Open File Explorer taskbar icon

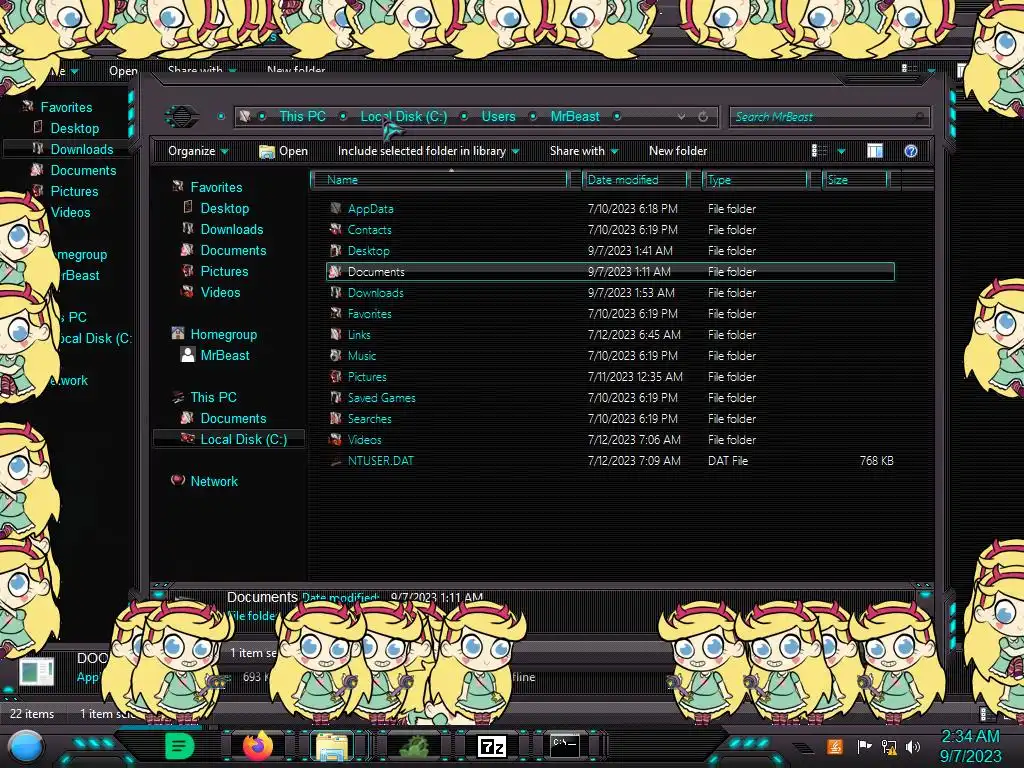[332, 746]
